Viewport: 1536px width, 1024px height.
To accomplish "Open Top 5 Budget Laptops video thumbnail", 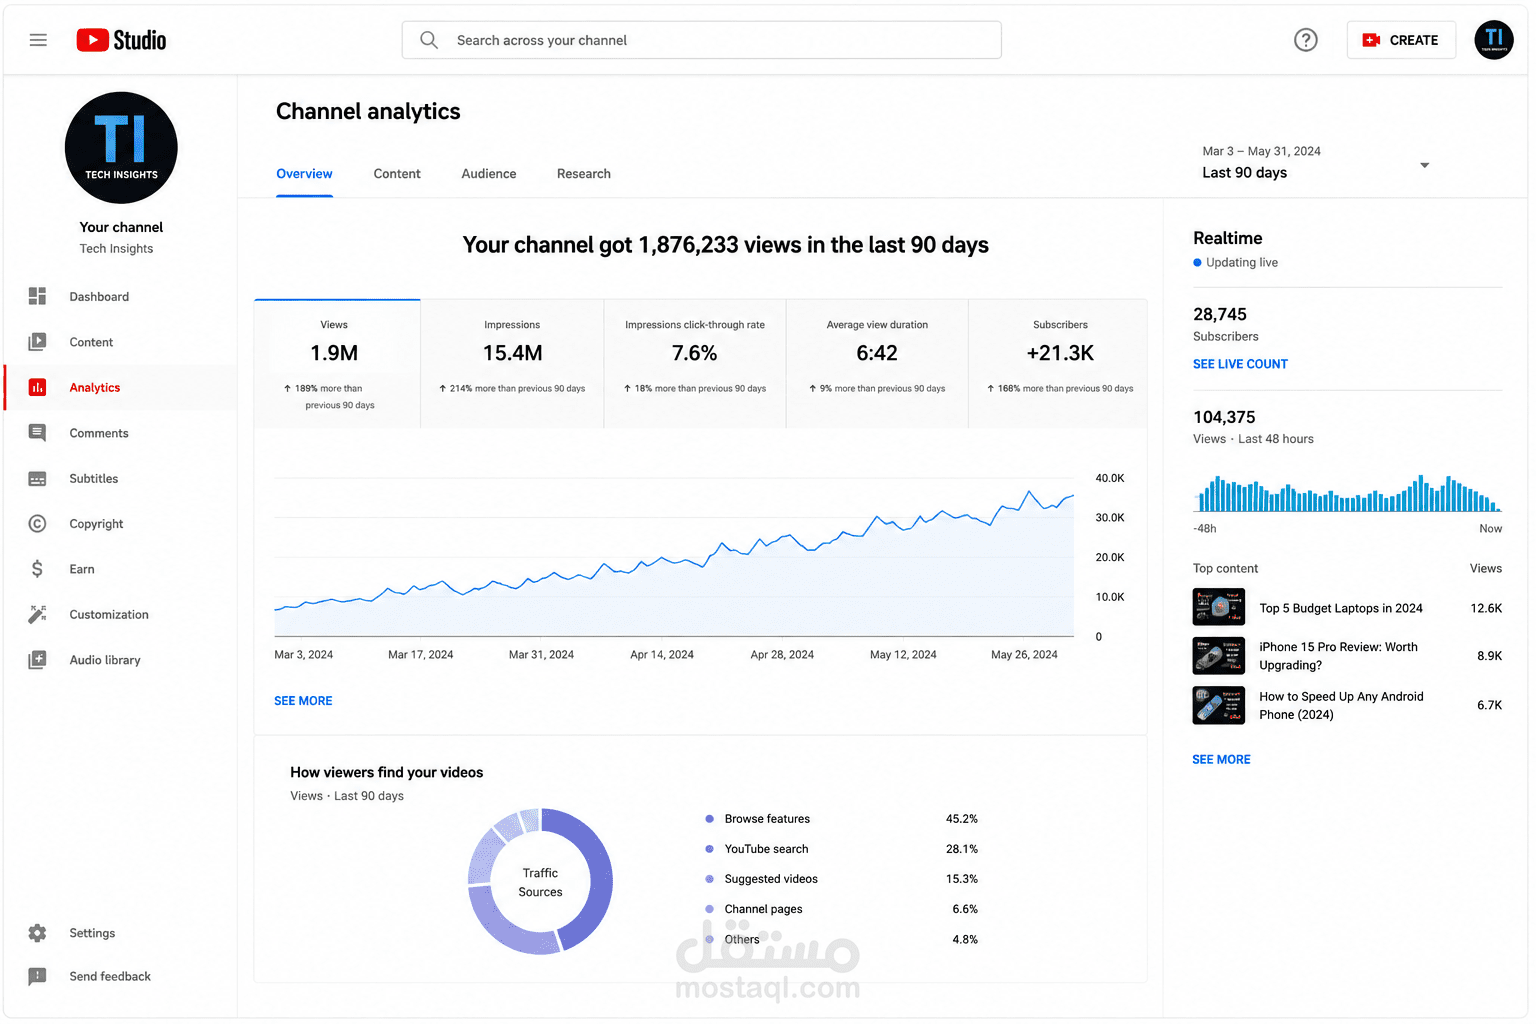I will coord(1219,607).
